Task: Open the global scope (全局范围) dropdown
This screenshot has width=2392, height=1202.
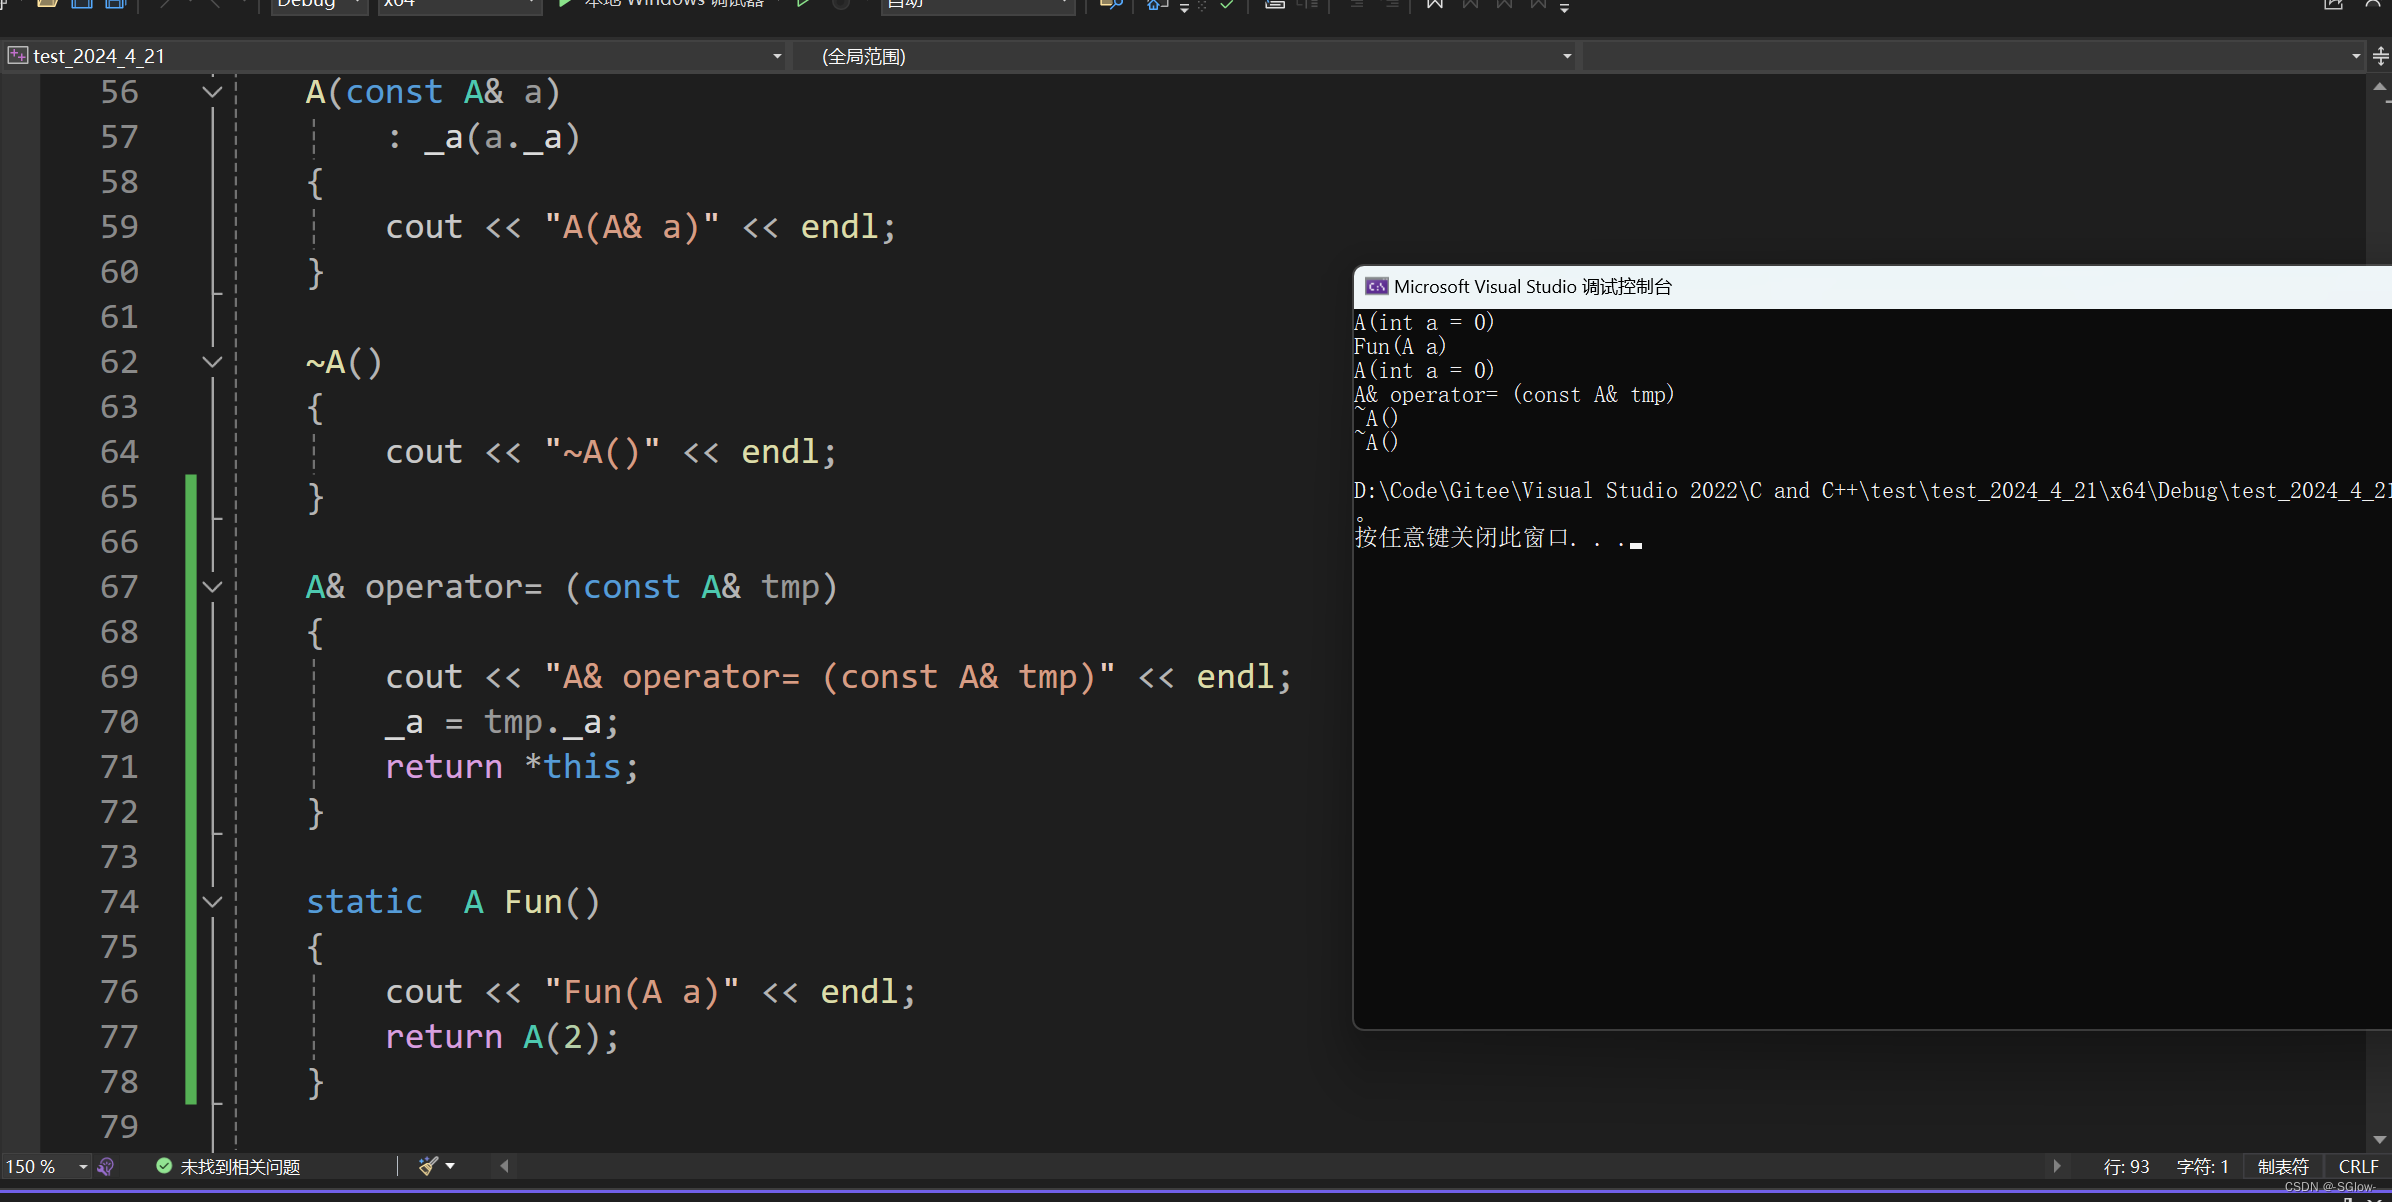Action: click(x=1566, y=56)
